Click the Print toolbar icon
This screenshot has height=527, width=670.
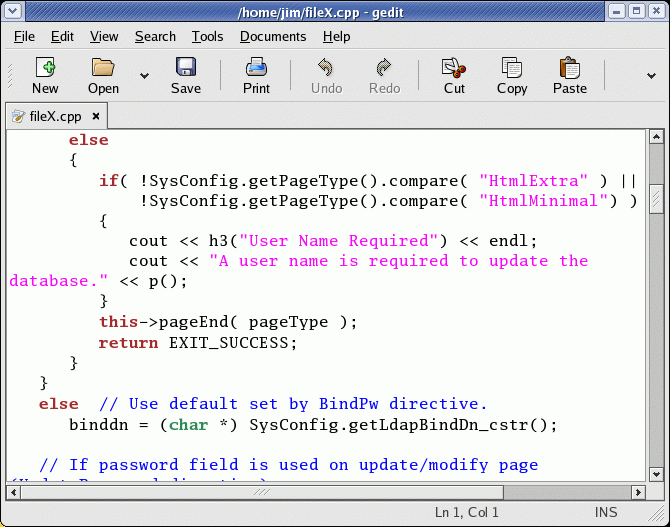click(256, 68)
